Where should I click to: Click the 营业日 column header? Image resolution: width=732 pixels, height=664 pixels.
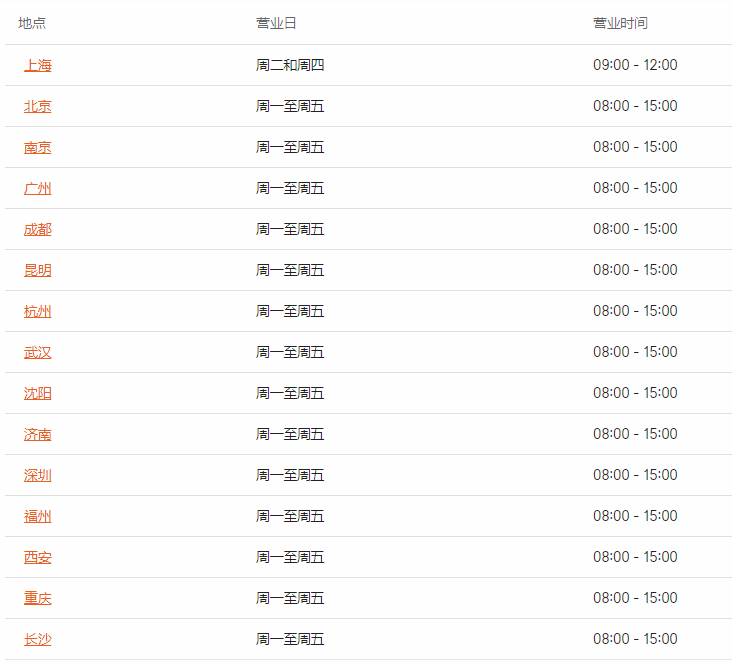coord(276,23)
